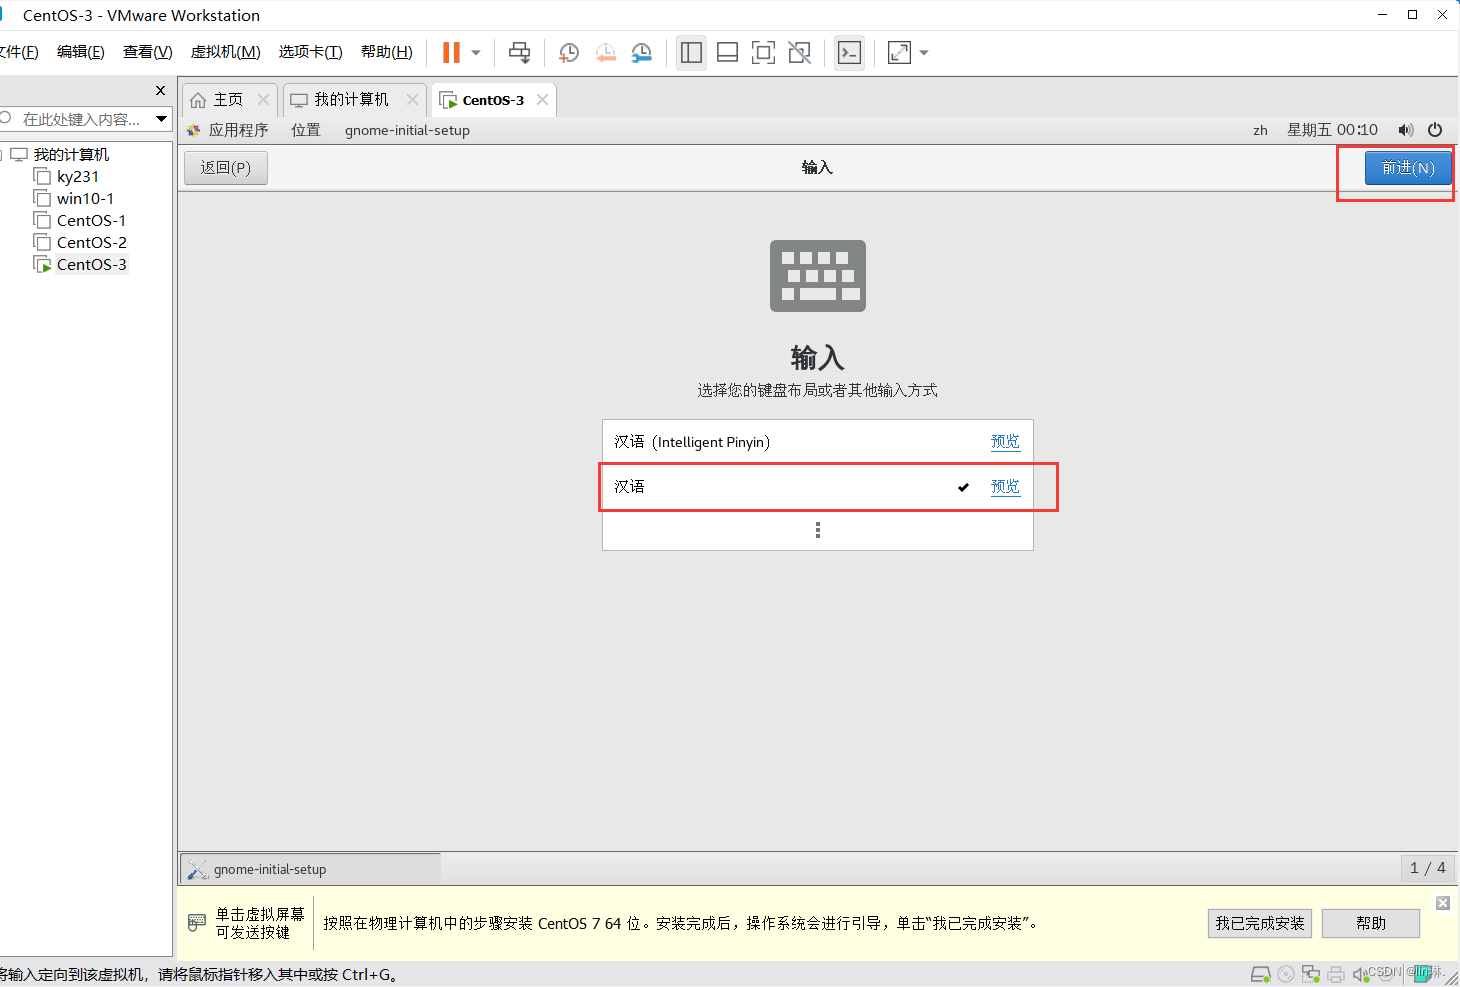Revert virtual machine to previous snapshot
Image resolution: width=1460 pixels, height=987 pixels.
[605, 53]
